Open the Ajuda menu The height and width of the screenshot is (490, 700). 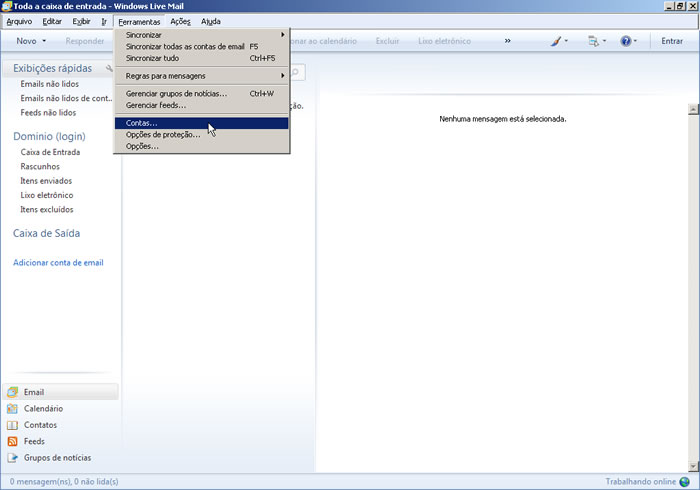211,21
